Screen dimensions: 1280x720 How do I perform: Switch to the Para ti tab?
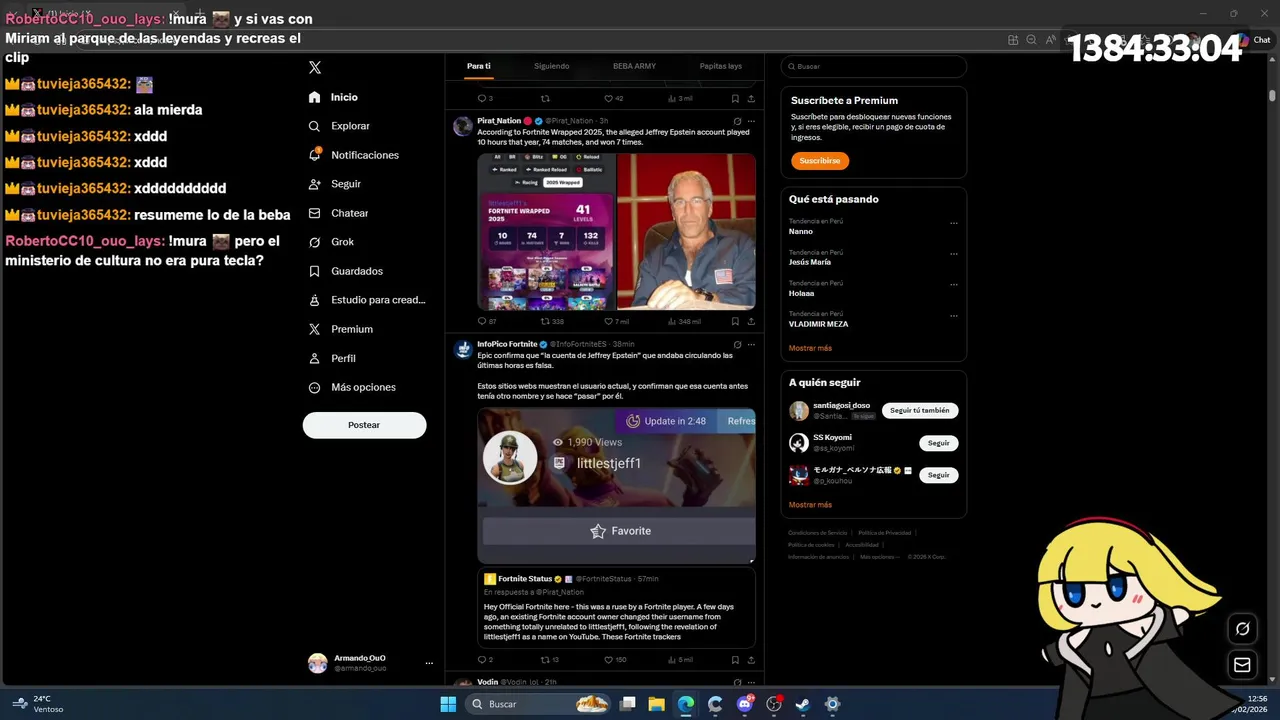[479, 66]
